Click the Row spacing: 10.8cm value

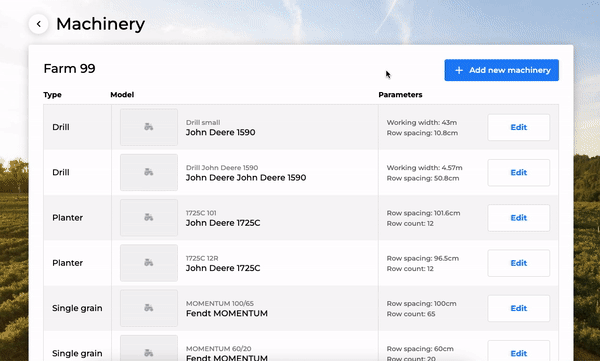[422, 133]
